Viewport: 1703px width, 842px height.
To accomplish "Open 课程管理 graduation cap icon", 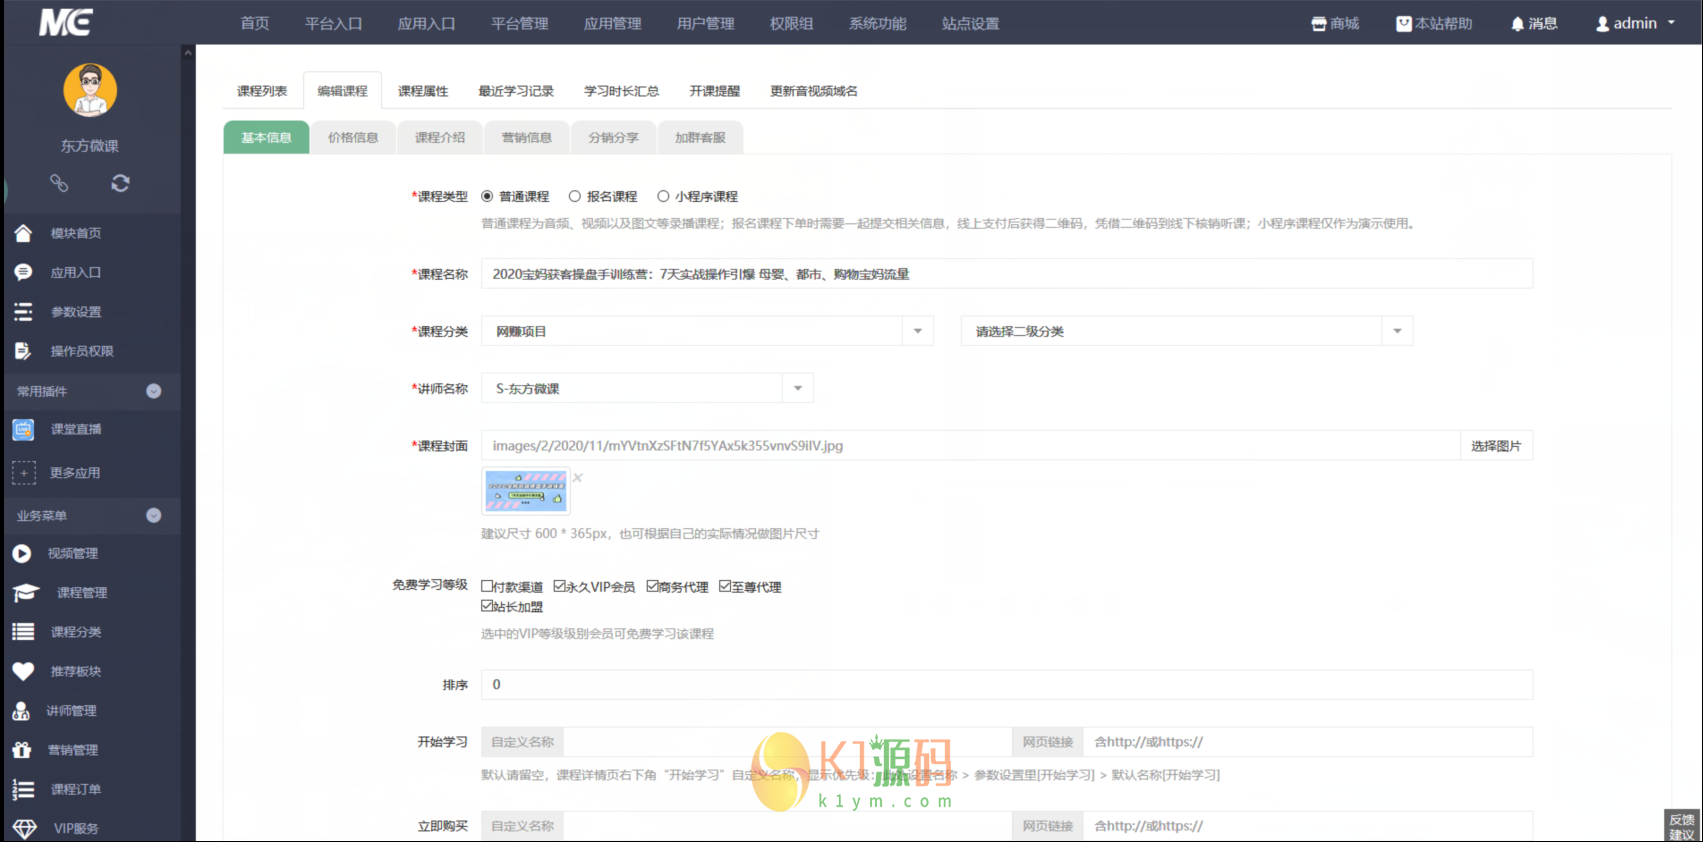I will pos(26,593).
